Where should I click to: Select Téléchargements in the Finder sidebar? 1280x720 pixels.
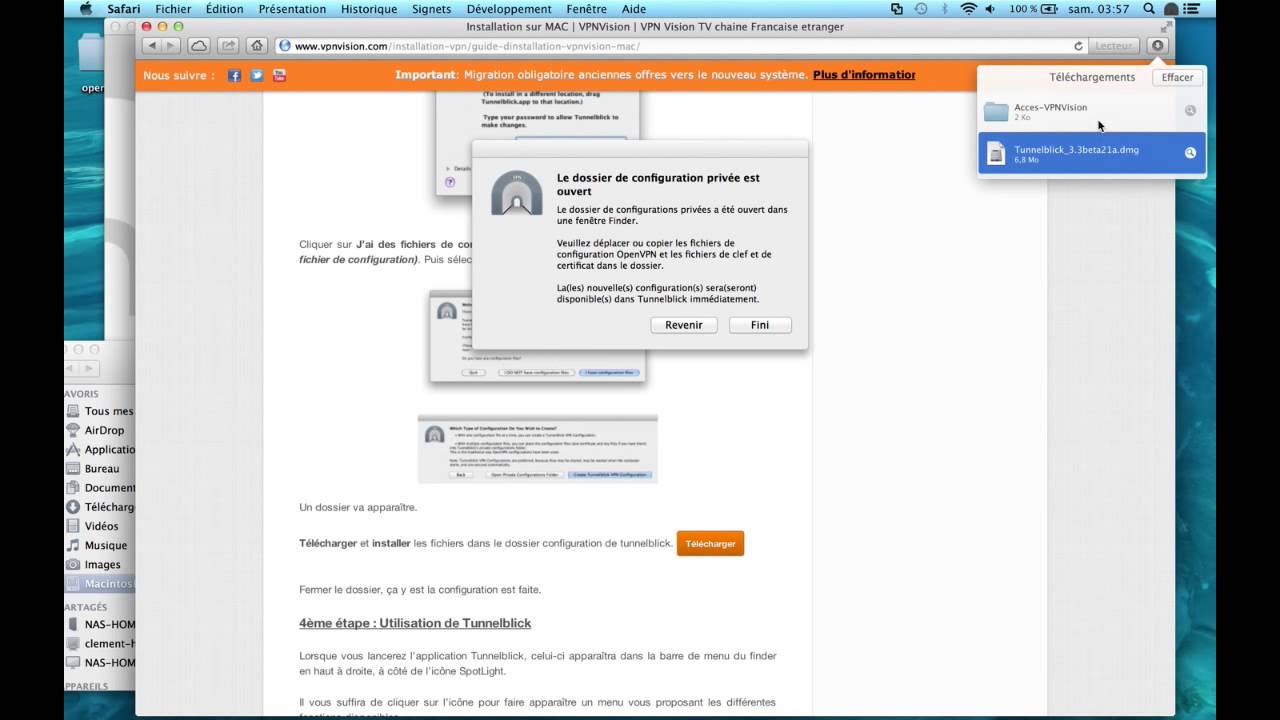100,507
